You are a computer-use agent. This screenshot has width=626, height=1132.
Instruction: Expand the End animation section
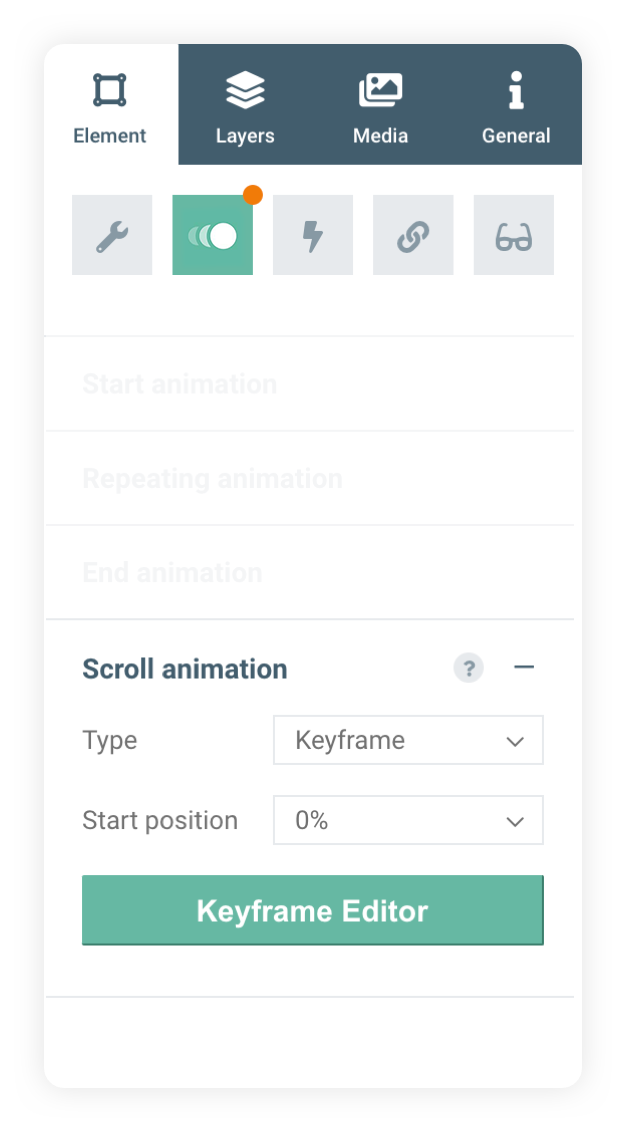tap(172, 572)
